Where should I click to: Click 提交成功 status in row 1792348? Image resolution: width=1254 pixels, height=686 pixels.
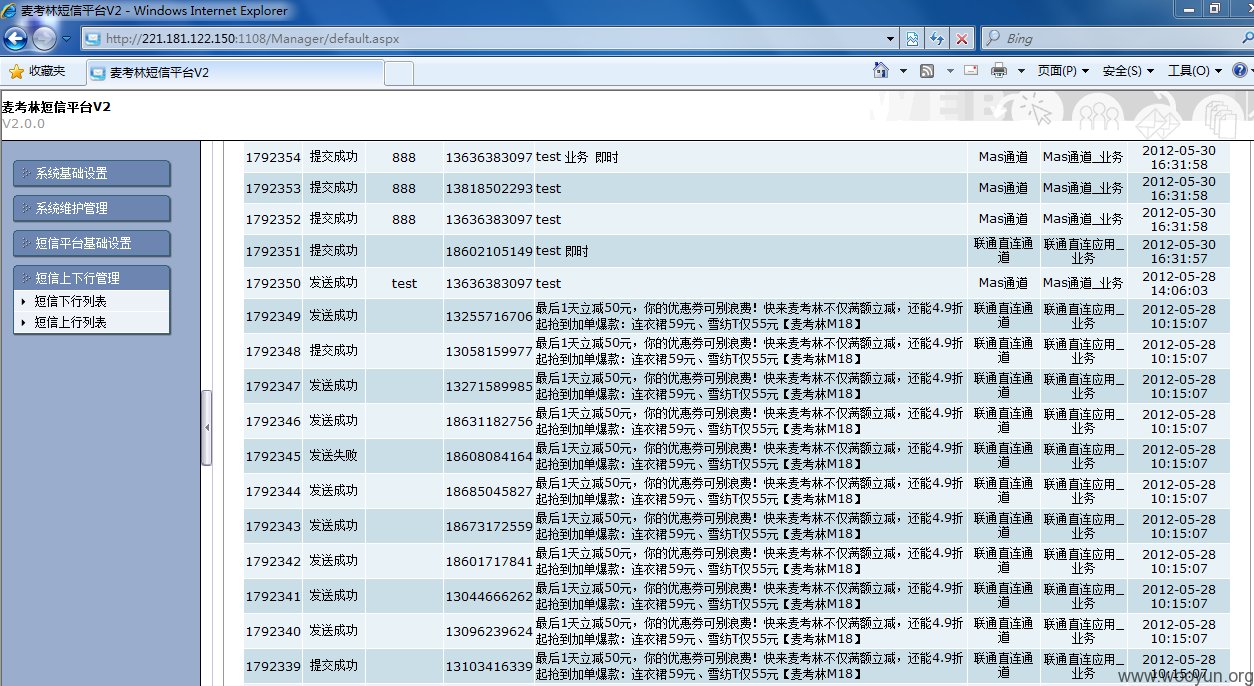pyautogui.click(x=333, y=351)
